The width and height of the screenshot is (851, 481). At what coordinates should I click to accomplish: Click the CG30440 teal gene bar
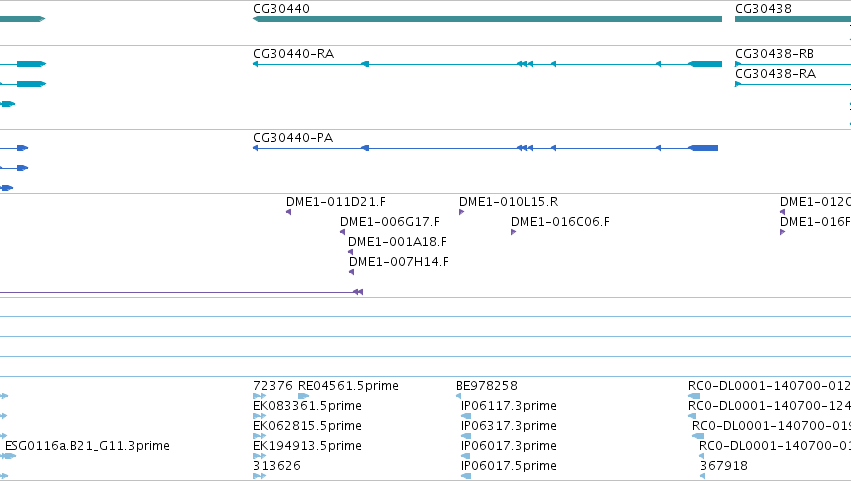click(x=487, y=19)
